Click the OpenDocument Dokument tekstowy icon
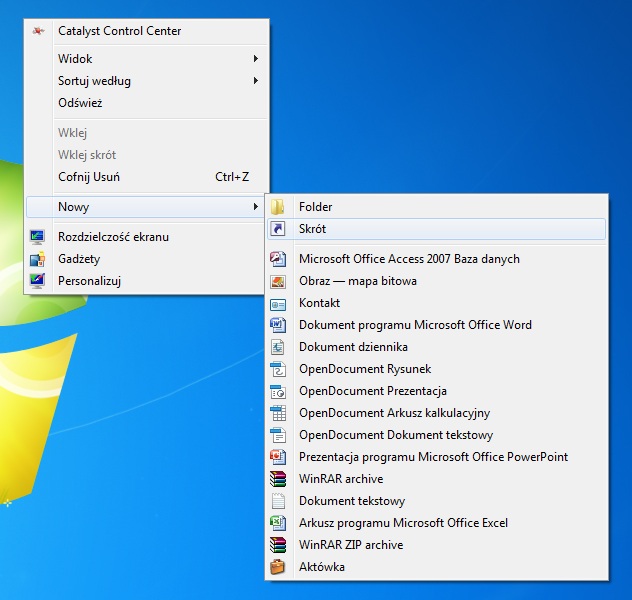The image size is (632, 600). (x=278, y=435)
